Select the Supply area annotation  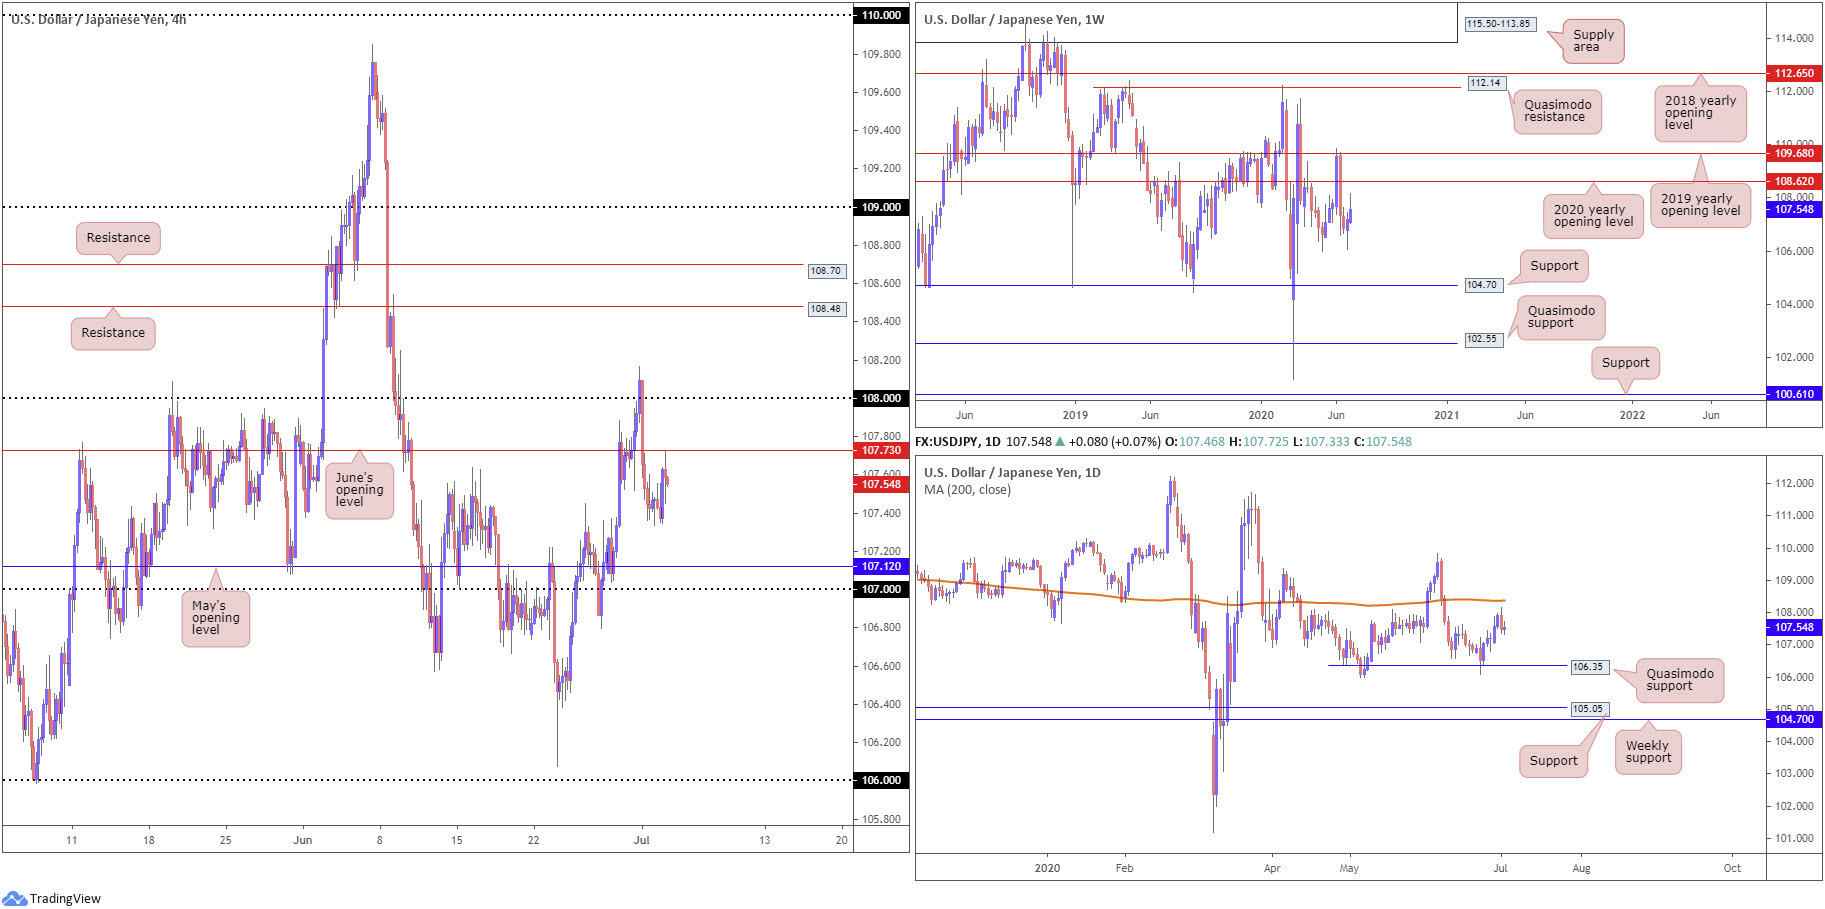coord(1592,41)
